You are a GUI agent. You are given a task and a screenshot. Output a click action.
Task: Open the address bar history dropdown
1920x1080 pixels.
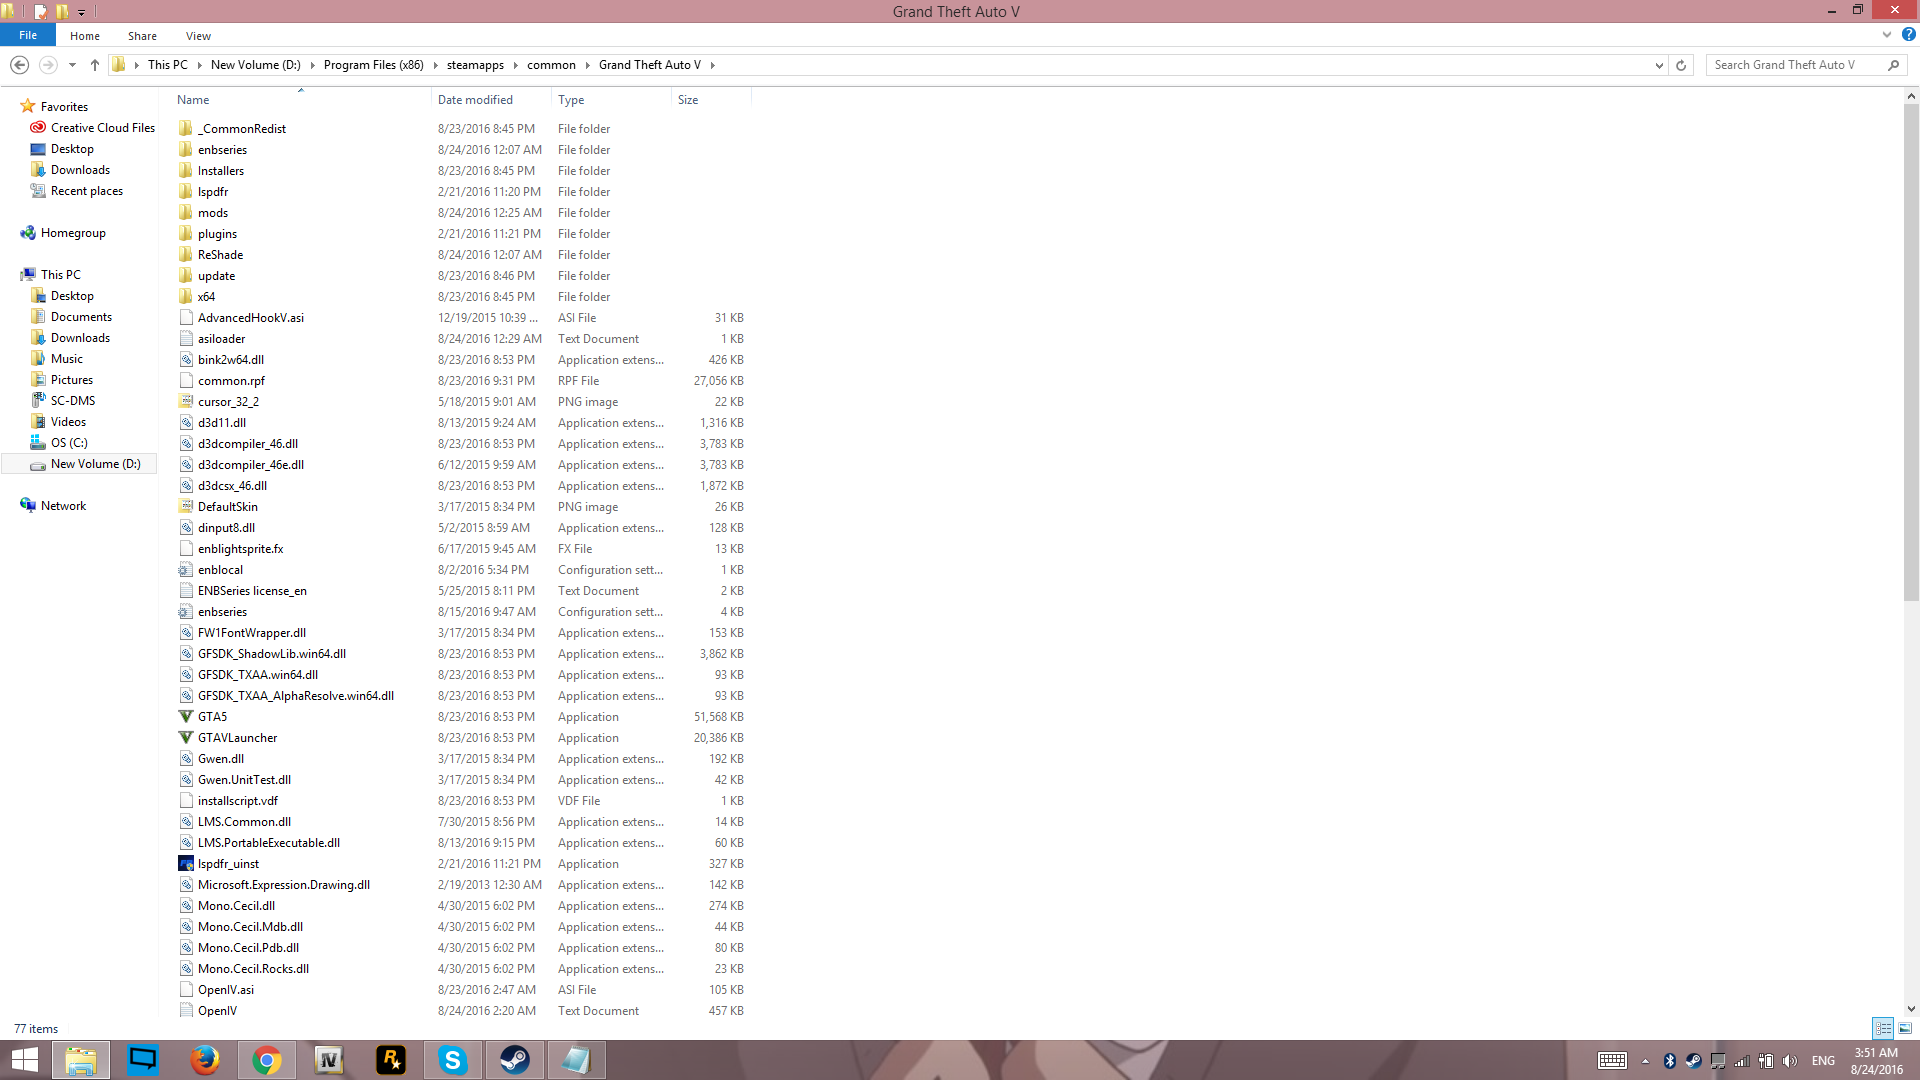1659,65
